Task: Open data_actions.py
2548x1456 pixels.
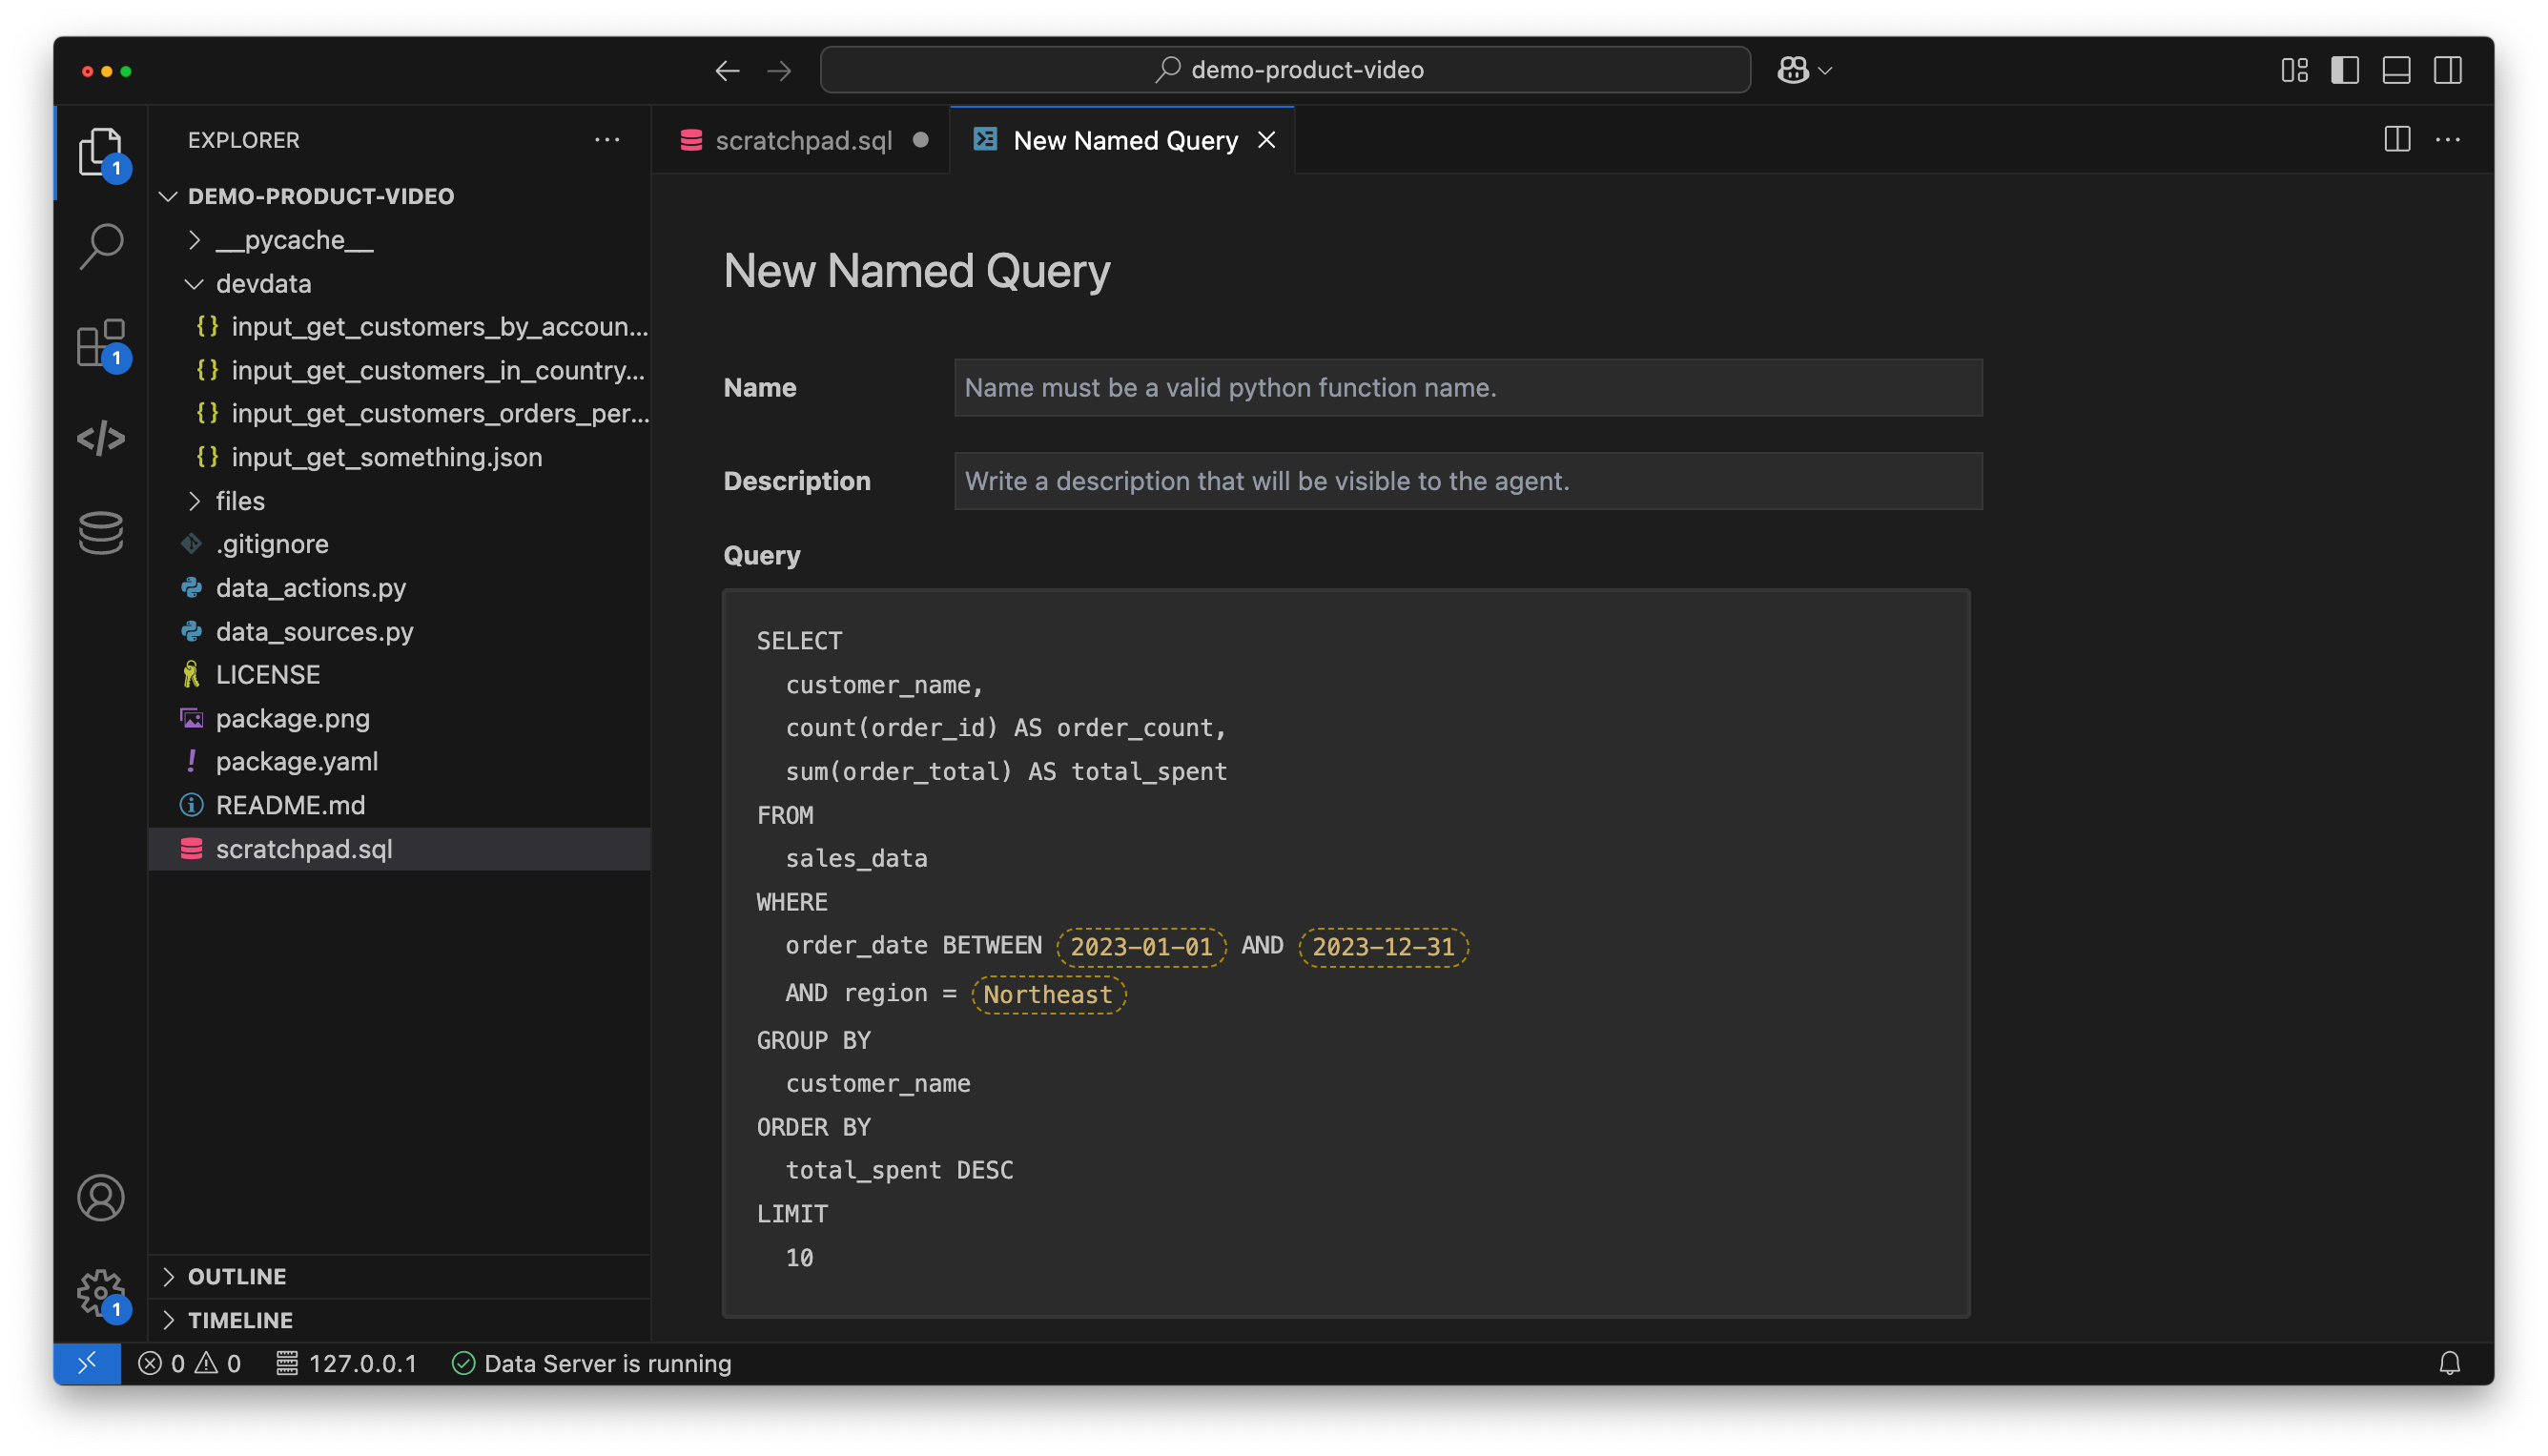Action: click(400, 588)
